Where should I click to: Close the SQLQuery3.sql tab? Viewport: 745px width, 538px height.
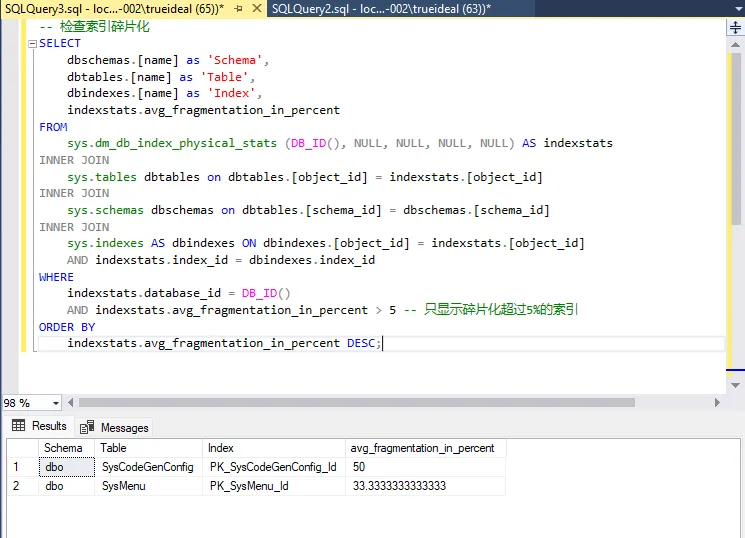[x=255, y=8]
